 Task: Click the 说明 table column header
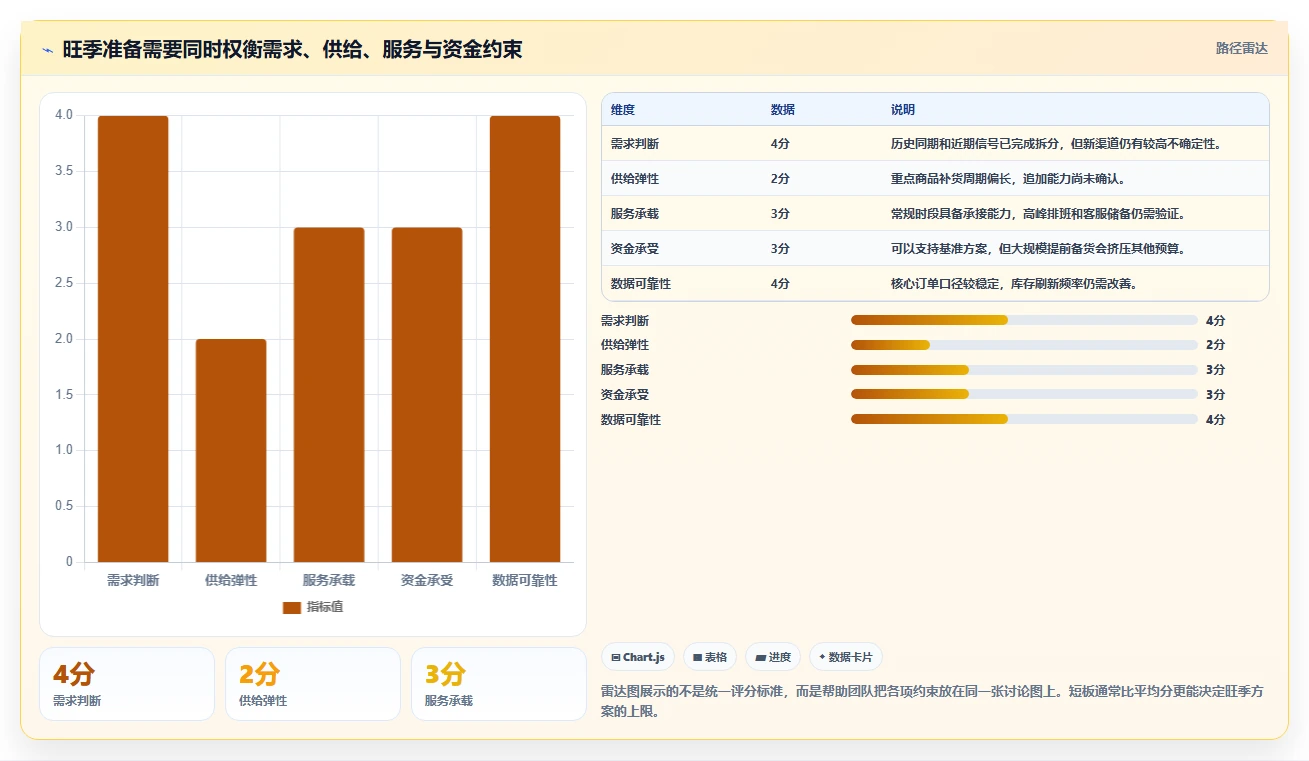(903, 110)
